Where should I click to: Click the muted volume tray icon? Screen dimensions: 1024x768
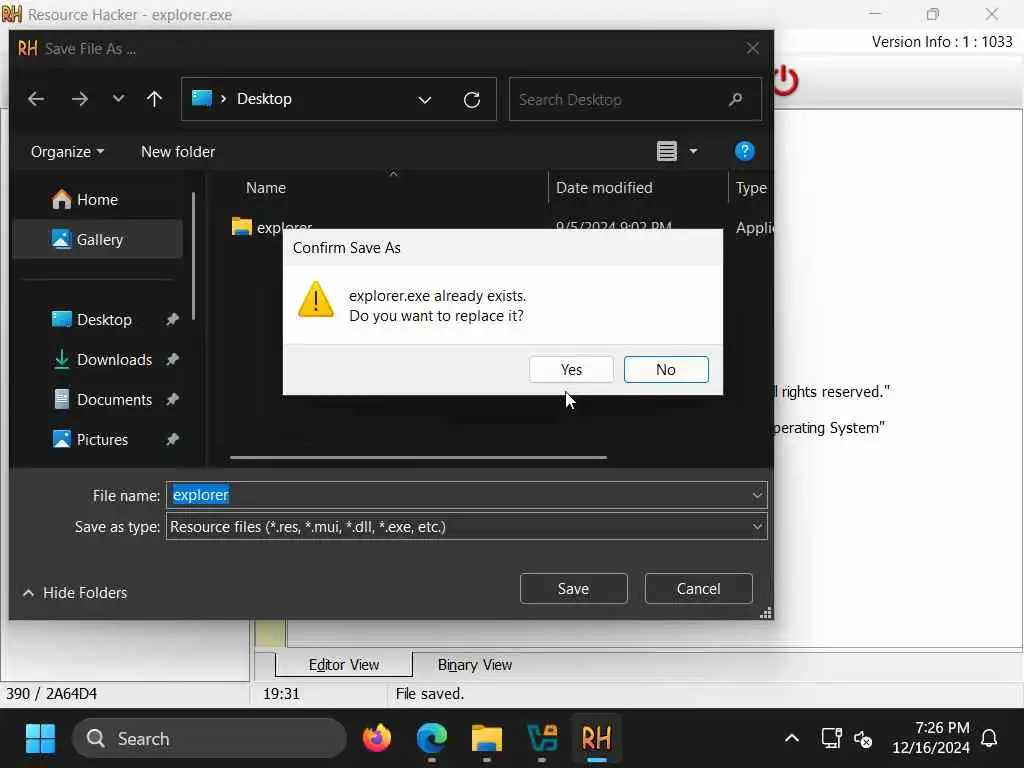(863, 739)
